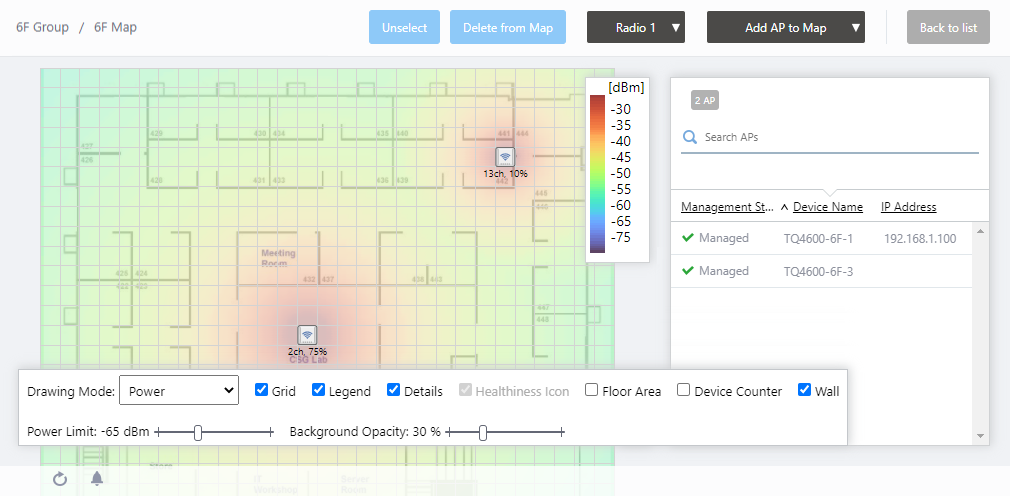Open the Drawing Mode dropdown
The image size is (1010, 496).
tap(178, 391)
